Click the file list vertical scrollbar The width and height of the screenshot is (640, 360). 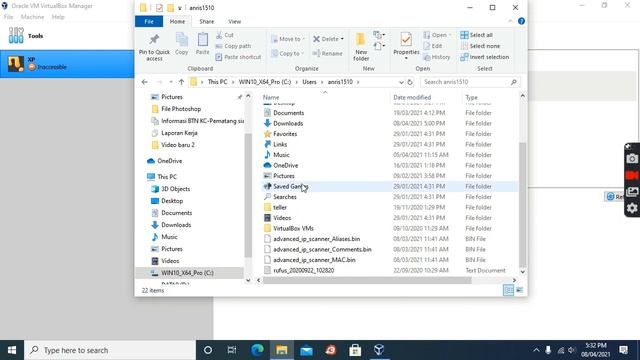pos(522,204)
